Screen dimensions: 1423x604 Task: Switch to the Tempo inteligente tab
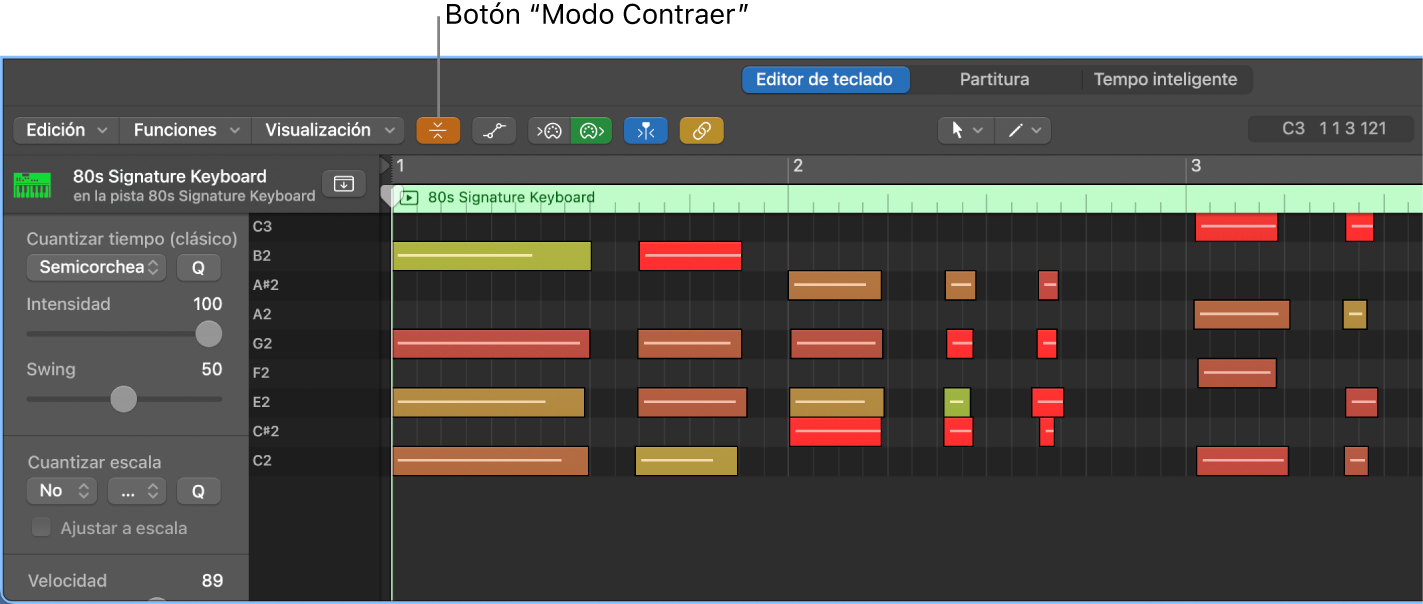1165,79
